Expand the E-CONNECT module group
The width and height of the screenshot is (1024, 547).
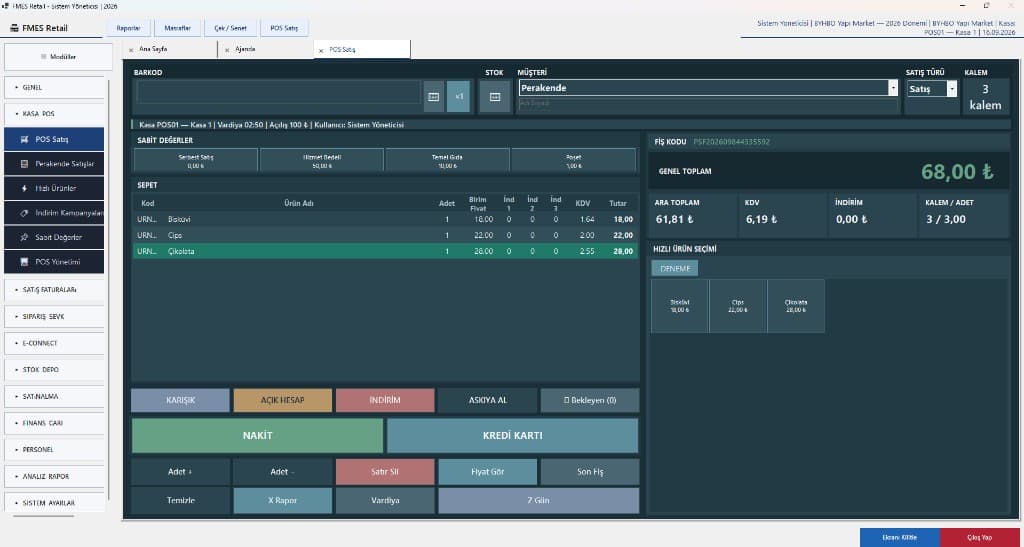[x=54, y=343]
